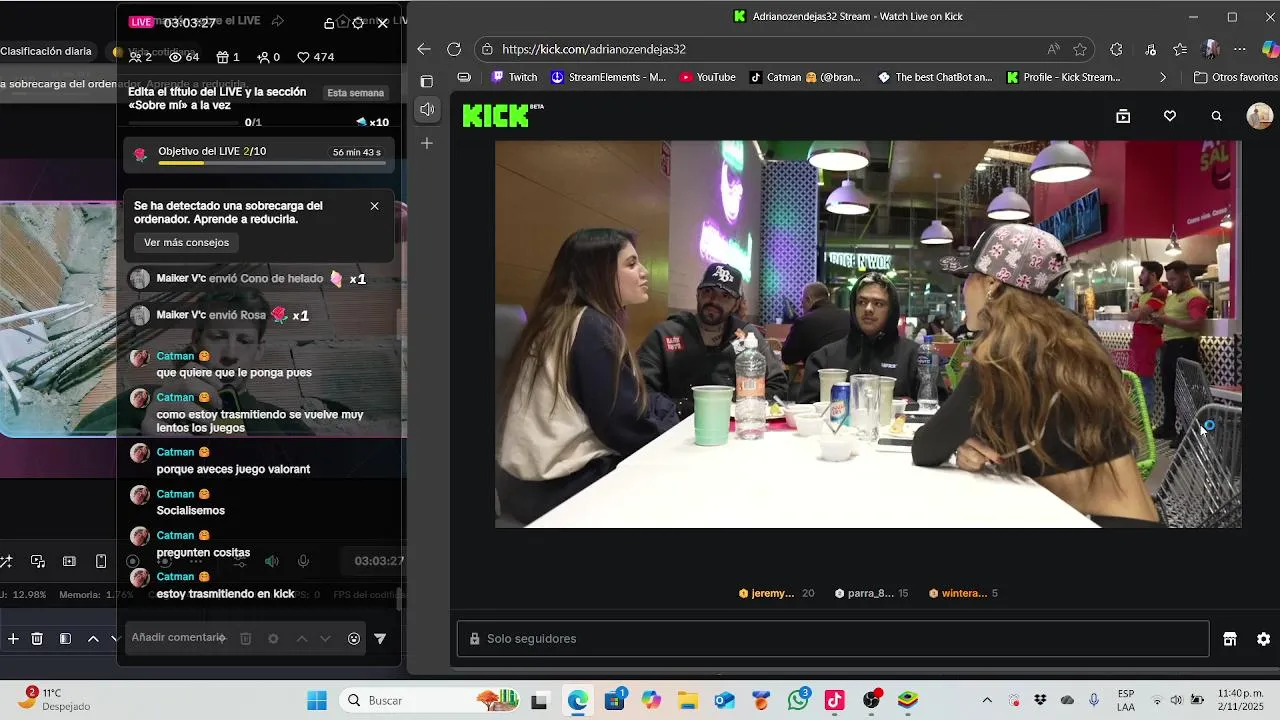Add a scene with plus icon

click(x=13, y=639)
